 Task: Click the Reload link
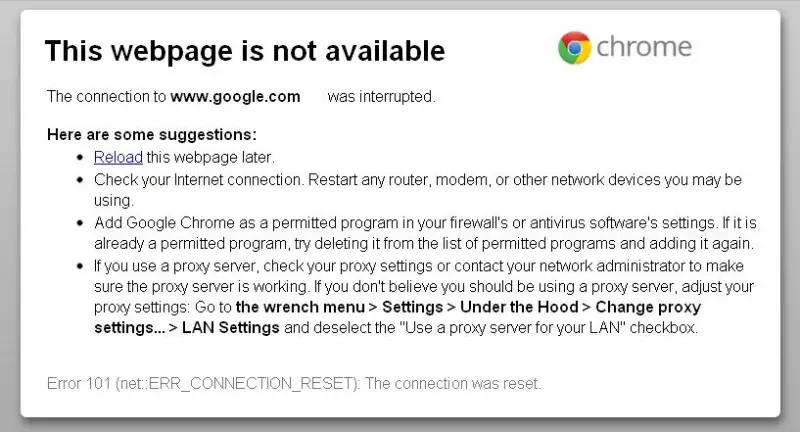118,157
